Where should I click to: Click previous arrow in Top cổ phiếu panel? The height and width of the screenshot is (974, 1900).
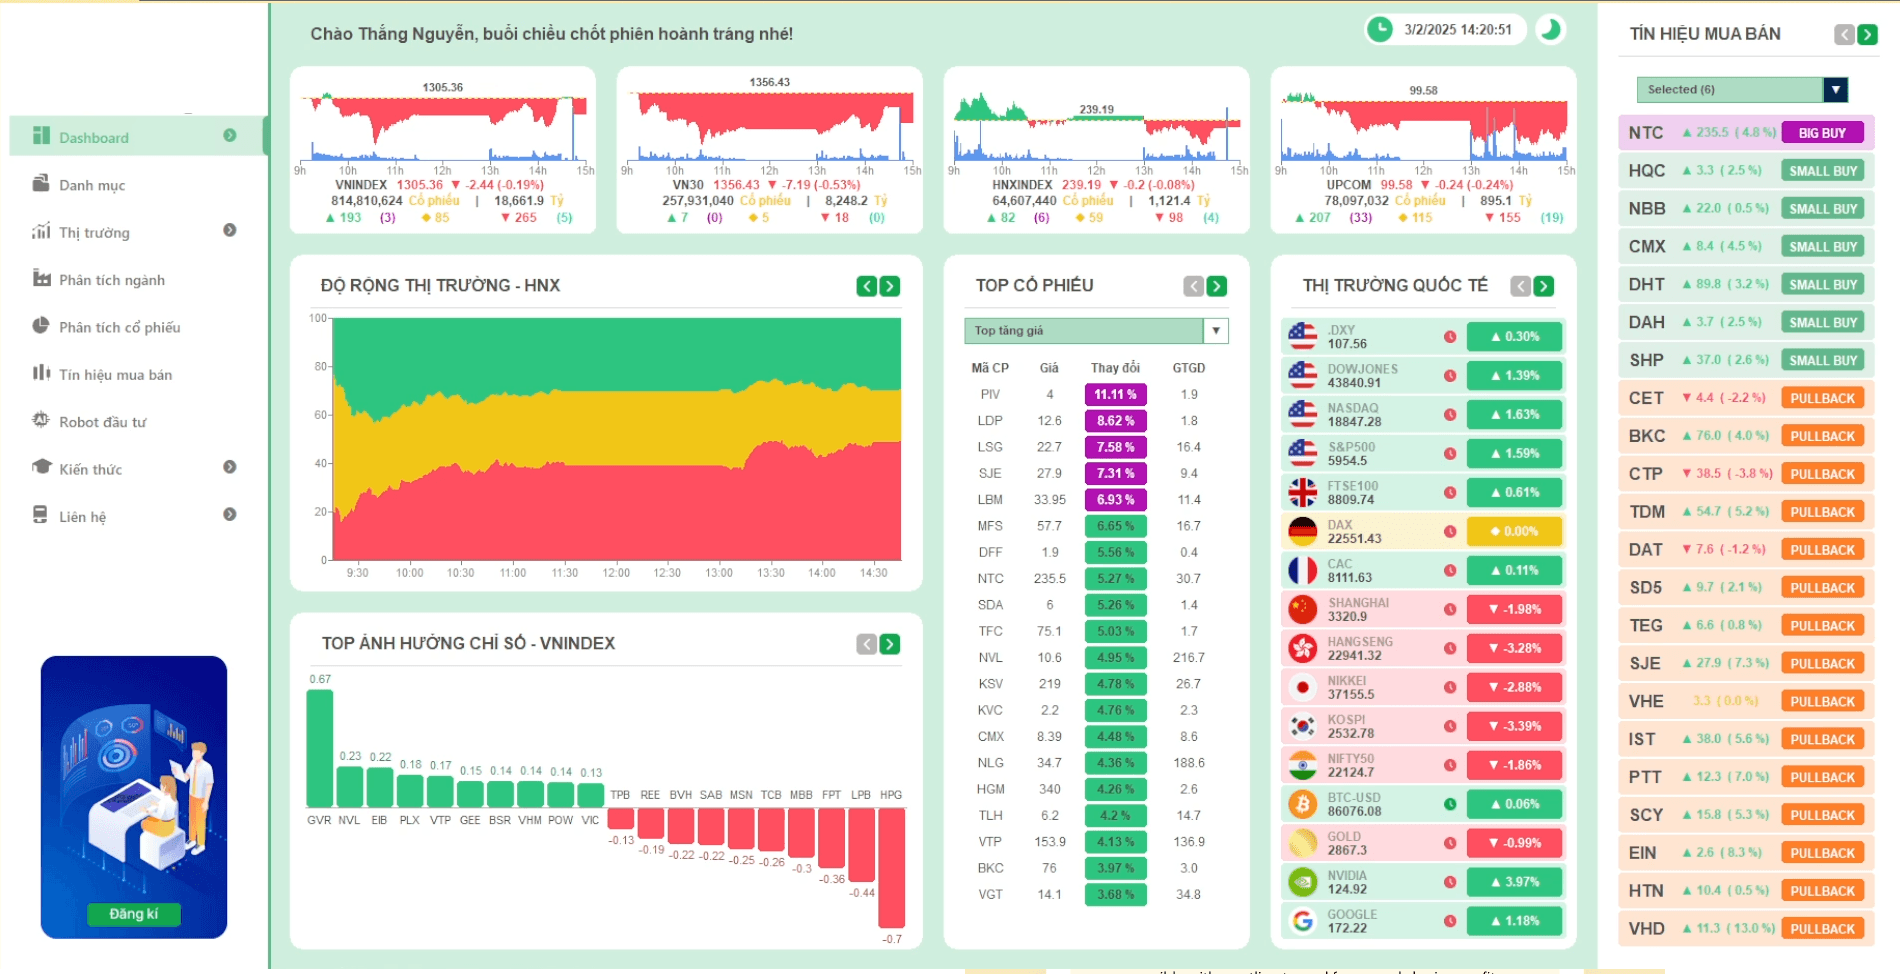coord(1193,287)
